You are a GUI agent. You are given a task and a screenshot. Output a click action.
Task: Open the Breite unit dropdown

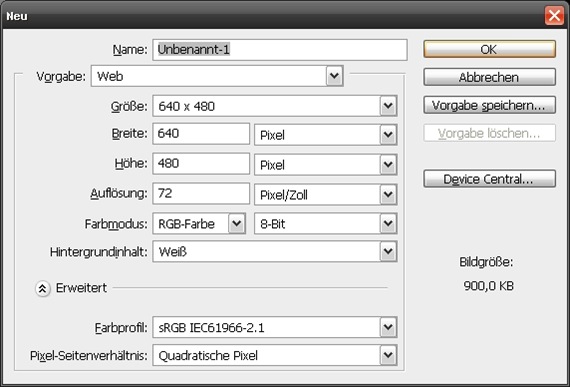point(325,135)
